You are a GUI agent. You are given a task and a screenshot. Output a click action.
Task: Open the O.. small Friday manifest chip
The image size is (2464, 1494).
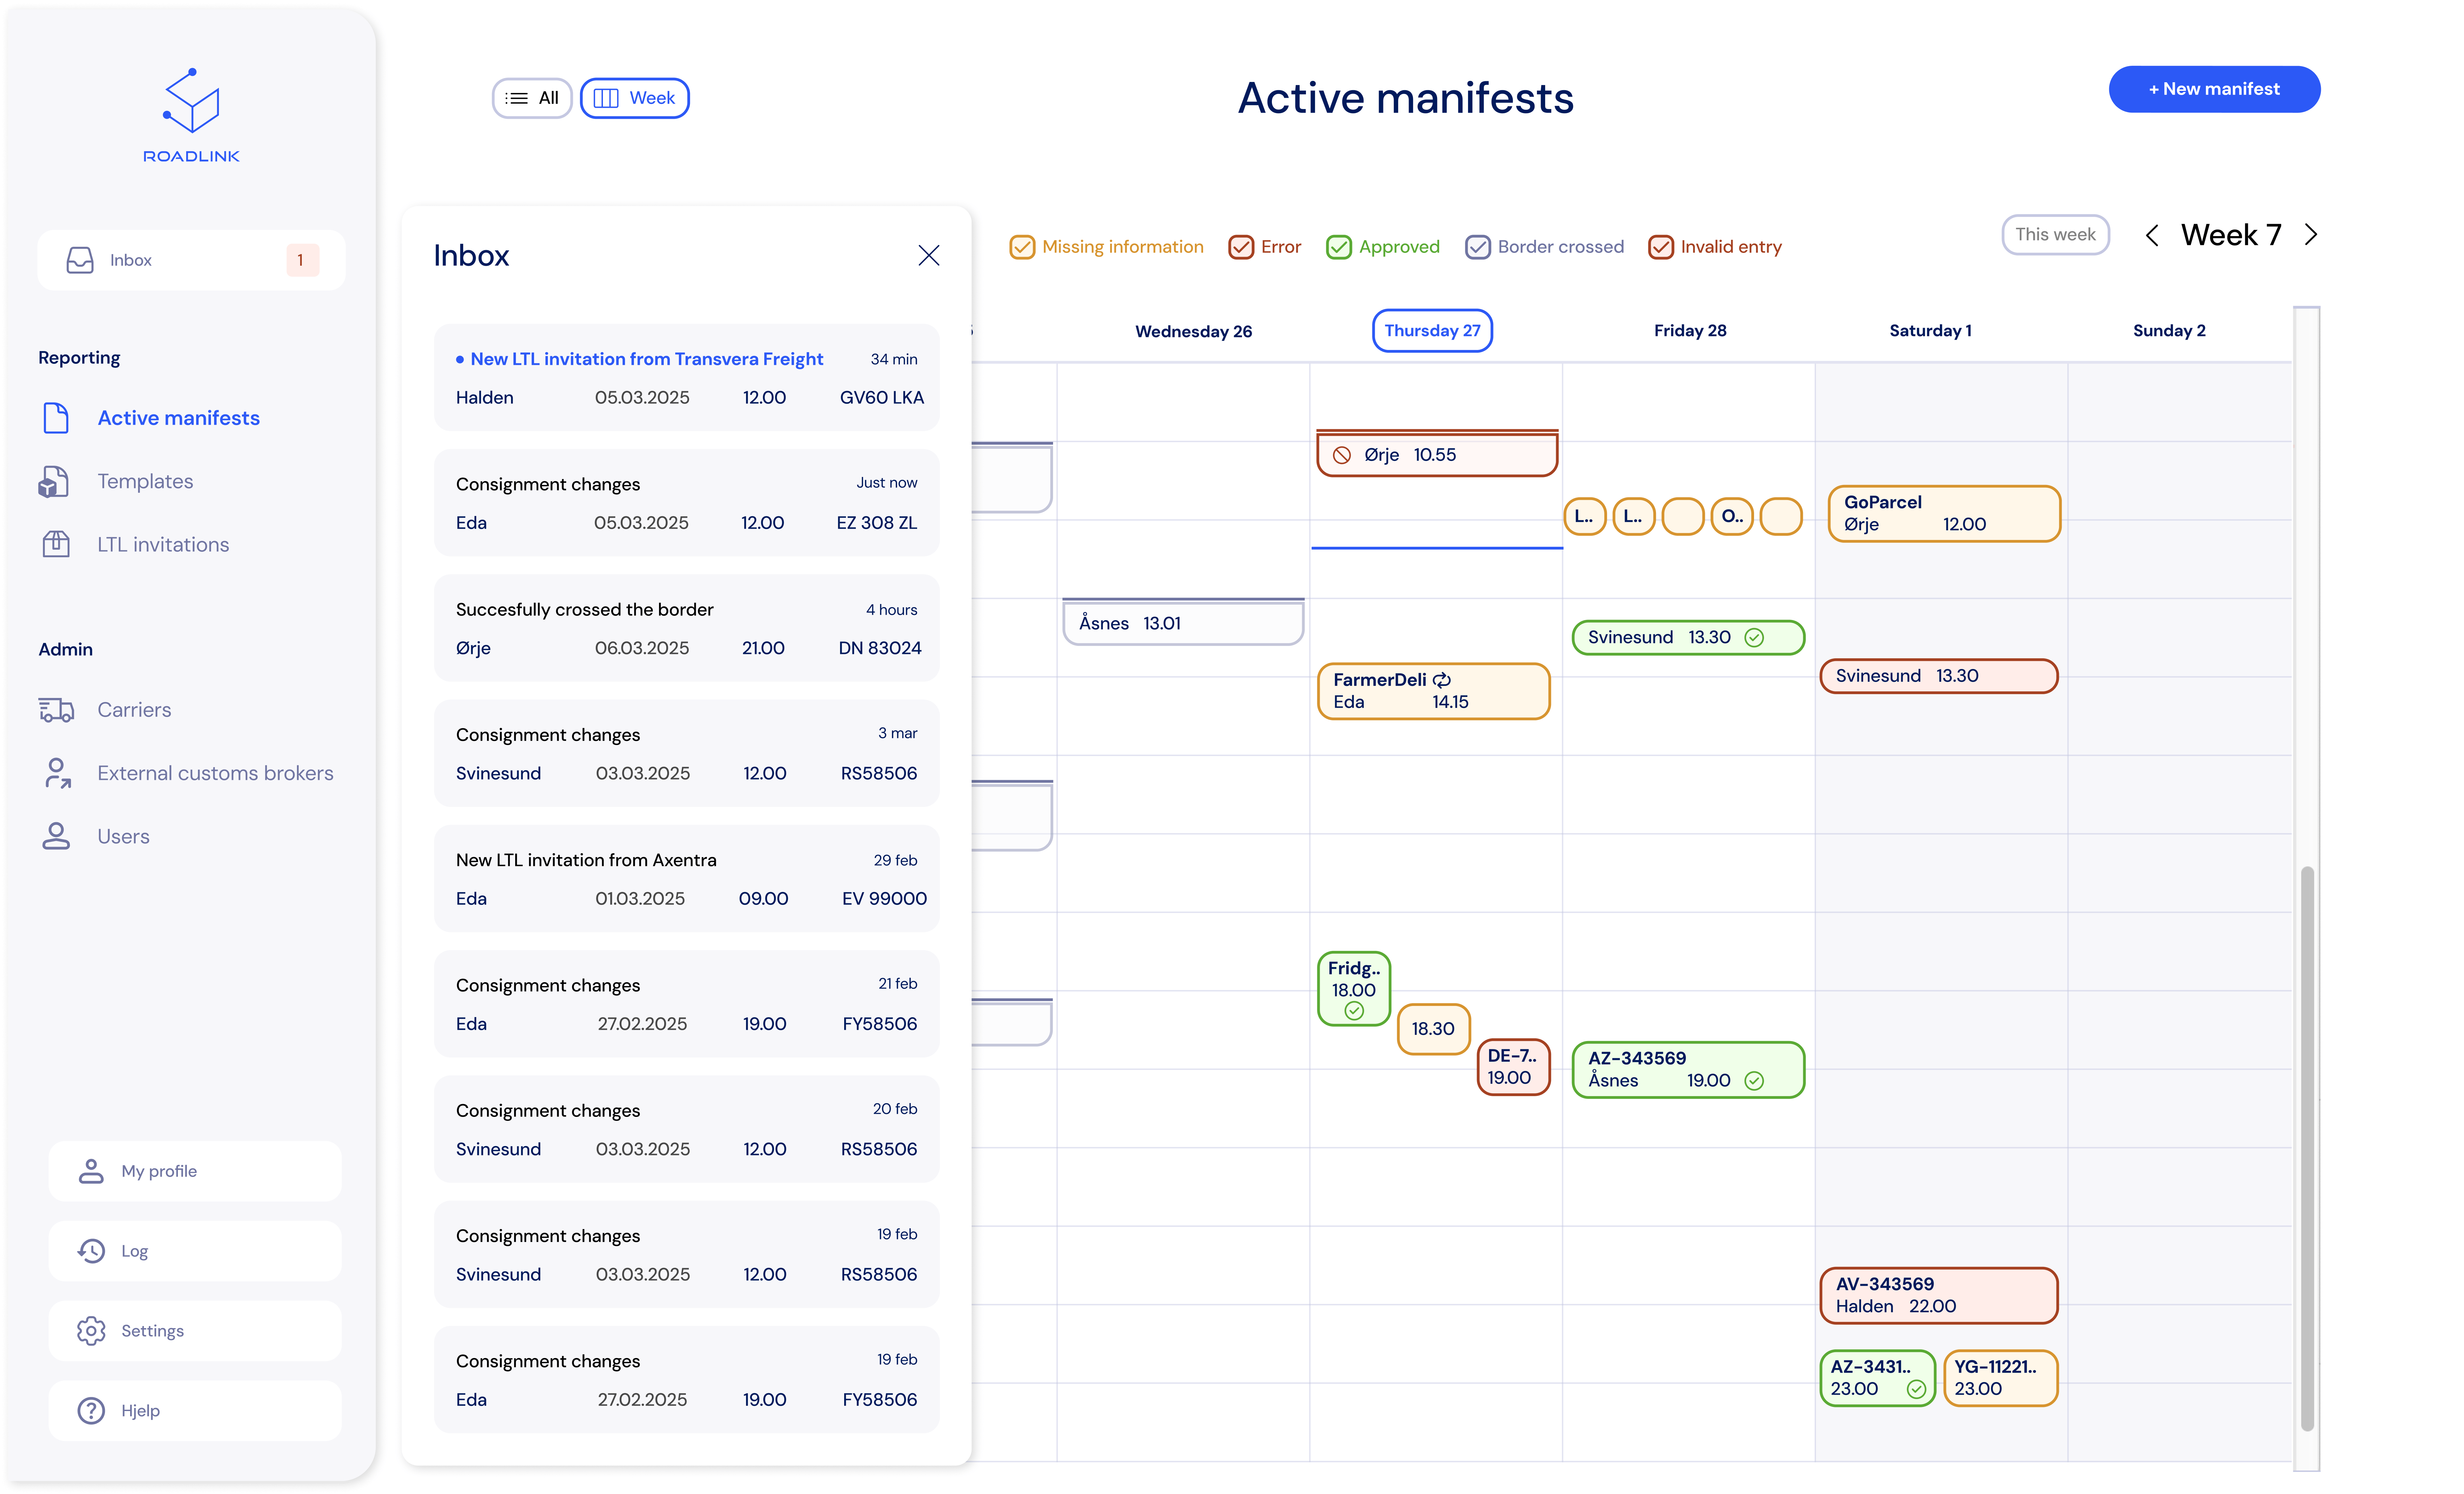pos(1732,517)
